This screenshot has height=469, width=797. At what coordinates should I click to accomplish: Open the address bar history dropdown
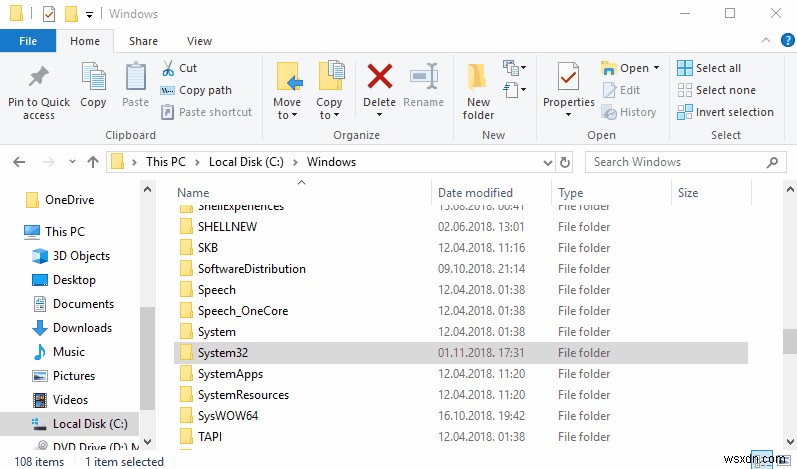pyautogui.click(x=547, y=163)
